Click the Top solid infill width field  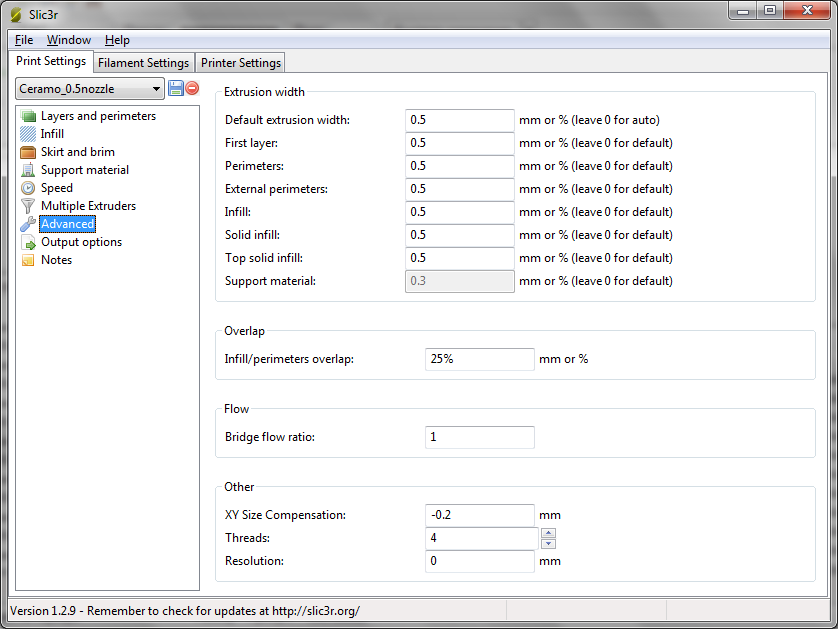click(460, 258)
